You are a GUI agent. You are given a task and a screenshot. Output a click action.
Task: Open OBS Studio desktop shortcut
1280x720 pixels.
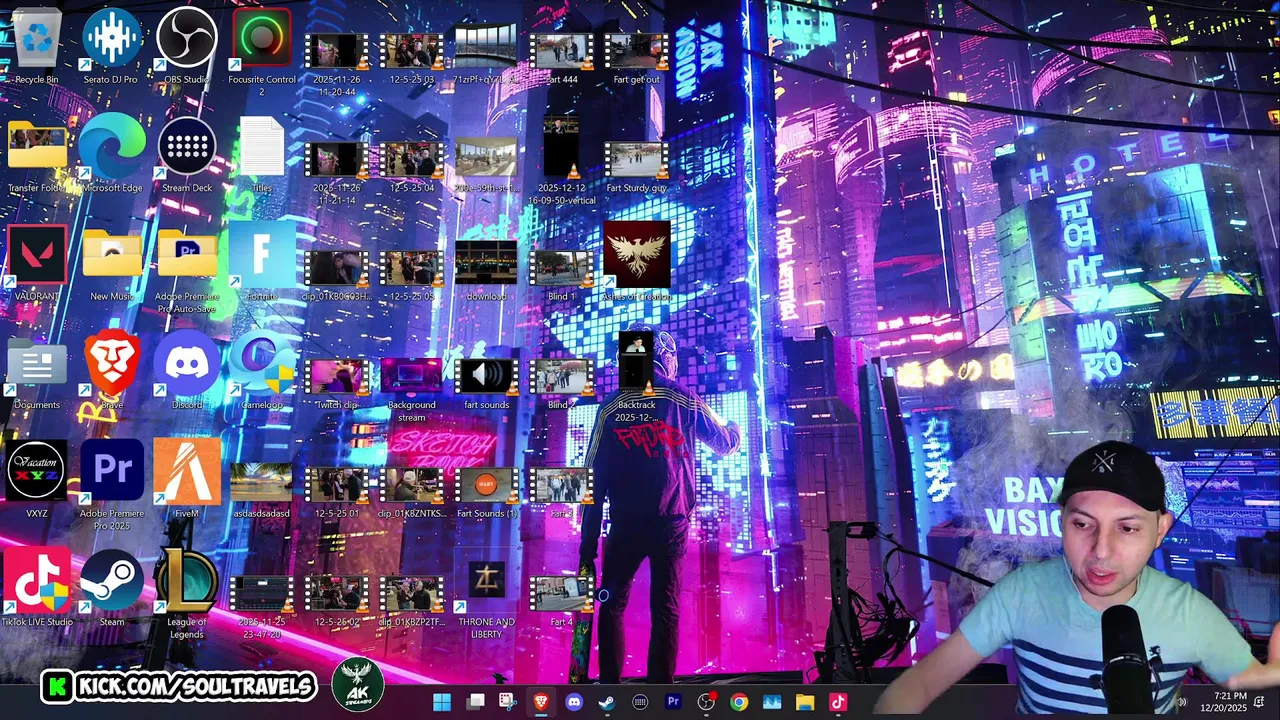click(x=186, y=46)
